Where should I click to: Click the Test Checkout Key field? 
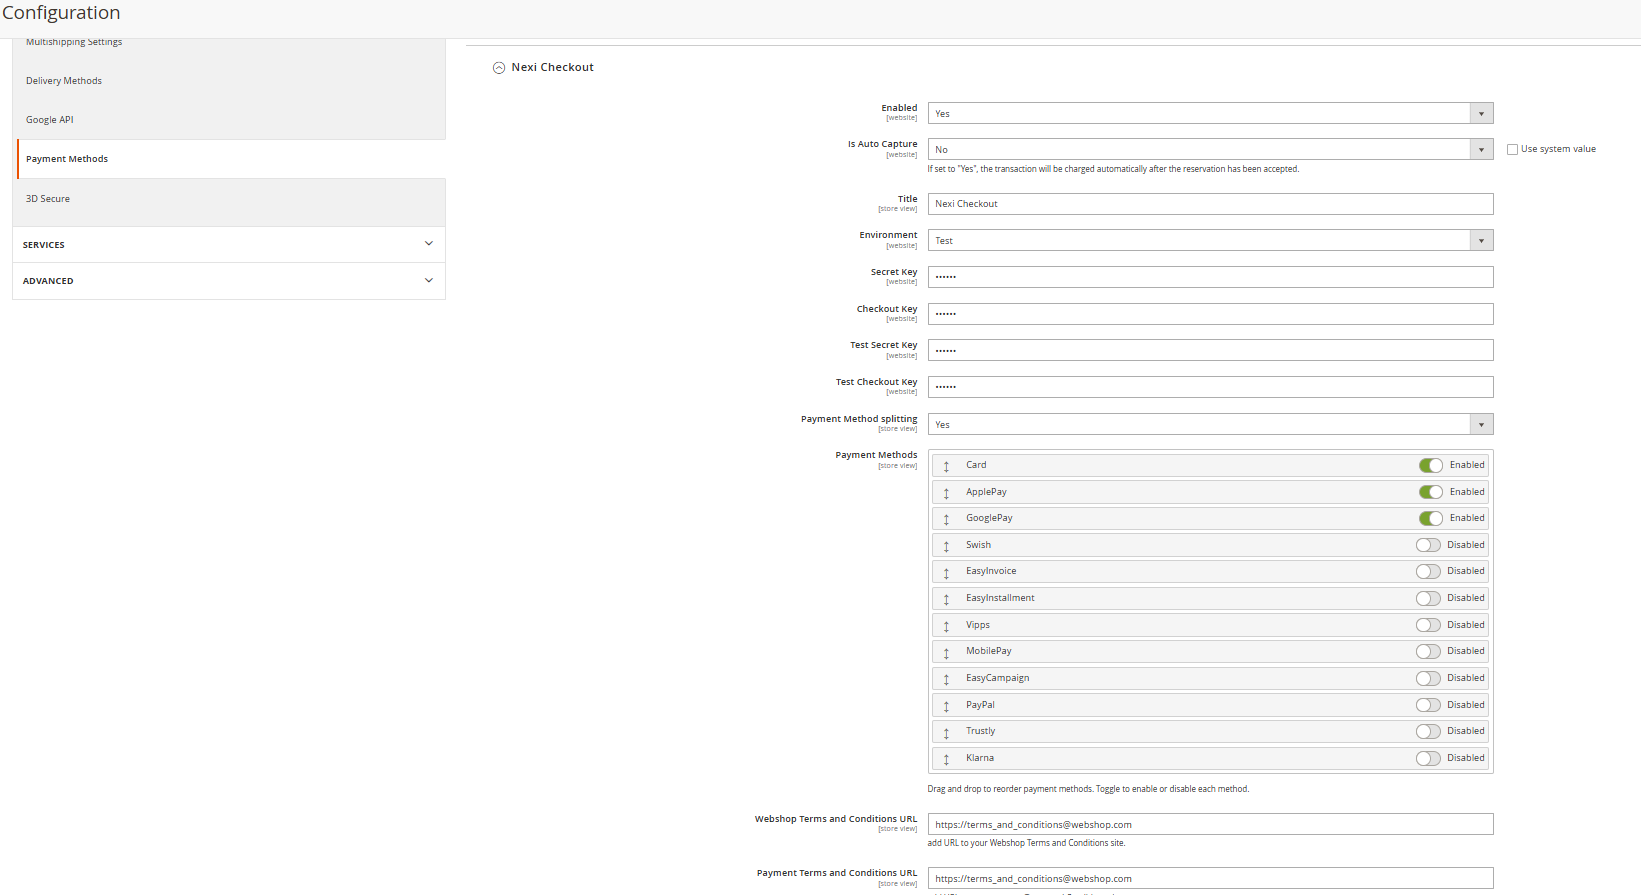tap(1210, 387)
